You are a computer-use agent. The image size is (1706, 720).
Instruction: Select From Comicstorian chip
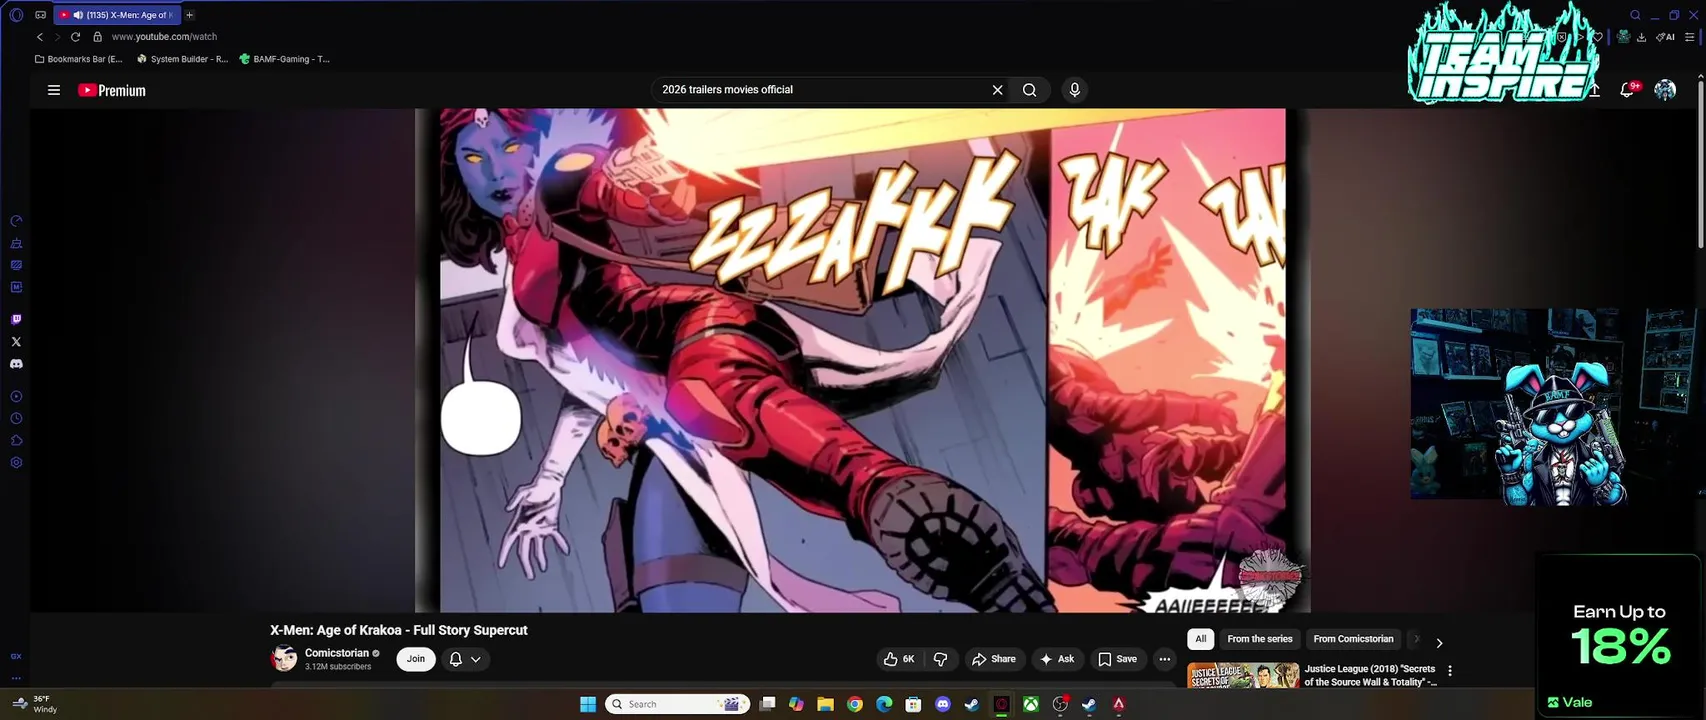pos(1353,639)
